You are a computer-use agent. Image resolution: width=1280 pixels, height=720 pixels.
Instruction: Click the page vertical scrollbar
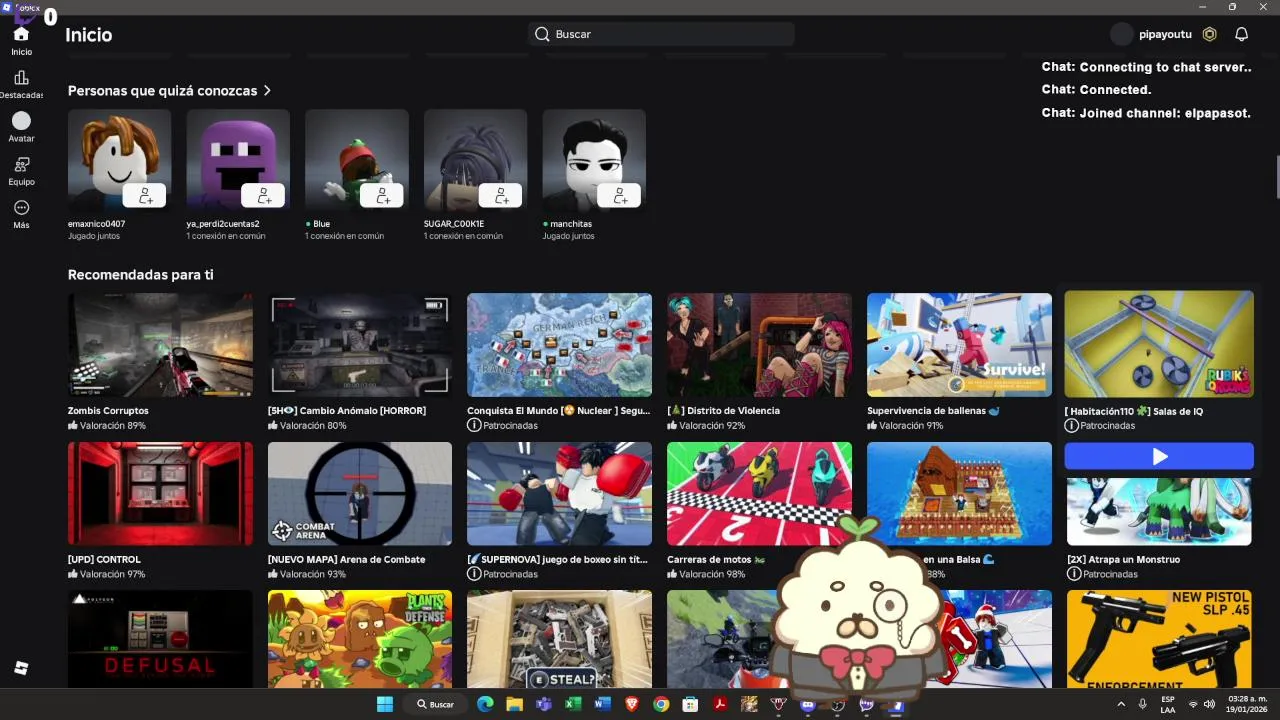[1277, 178]
